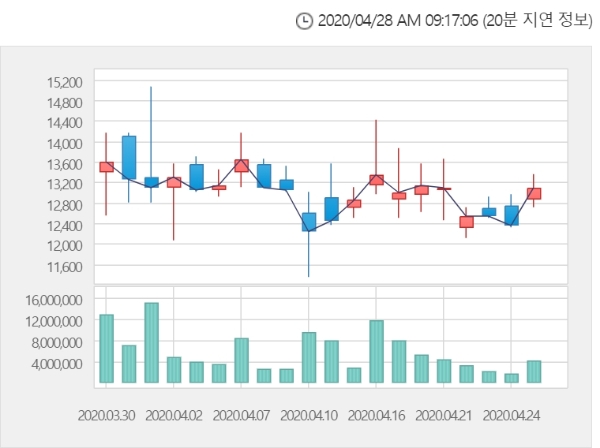Click the 2020.04.07 date label
Image resolution: width=600 pixels, height=448 pixels.
click(241, 415)
